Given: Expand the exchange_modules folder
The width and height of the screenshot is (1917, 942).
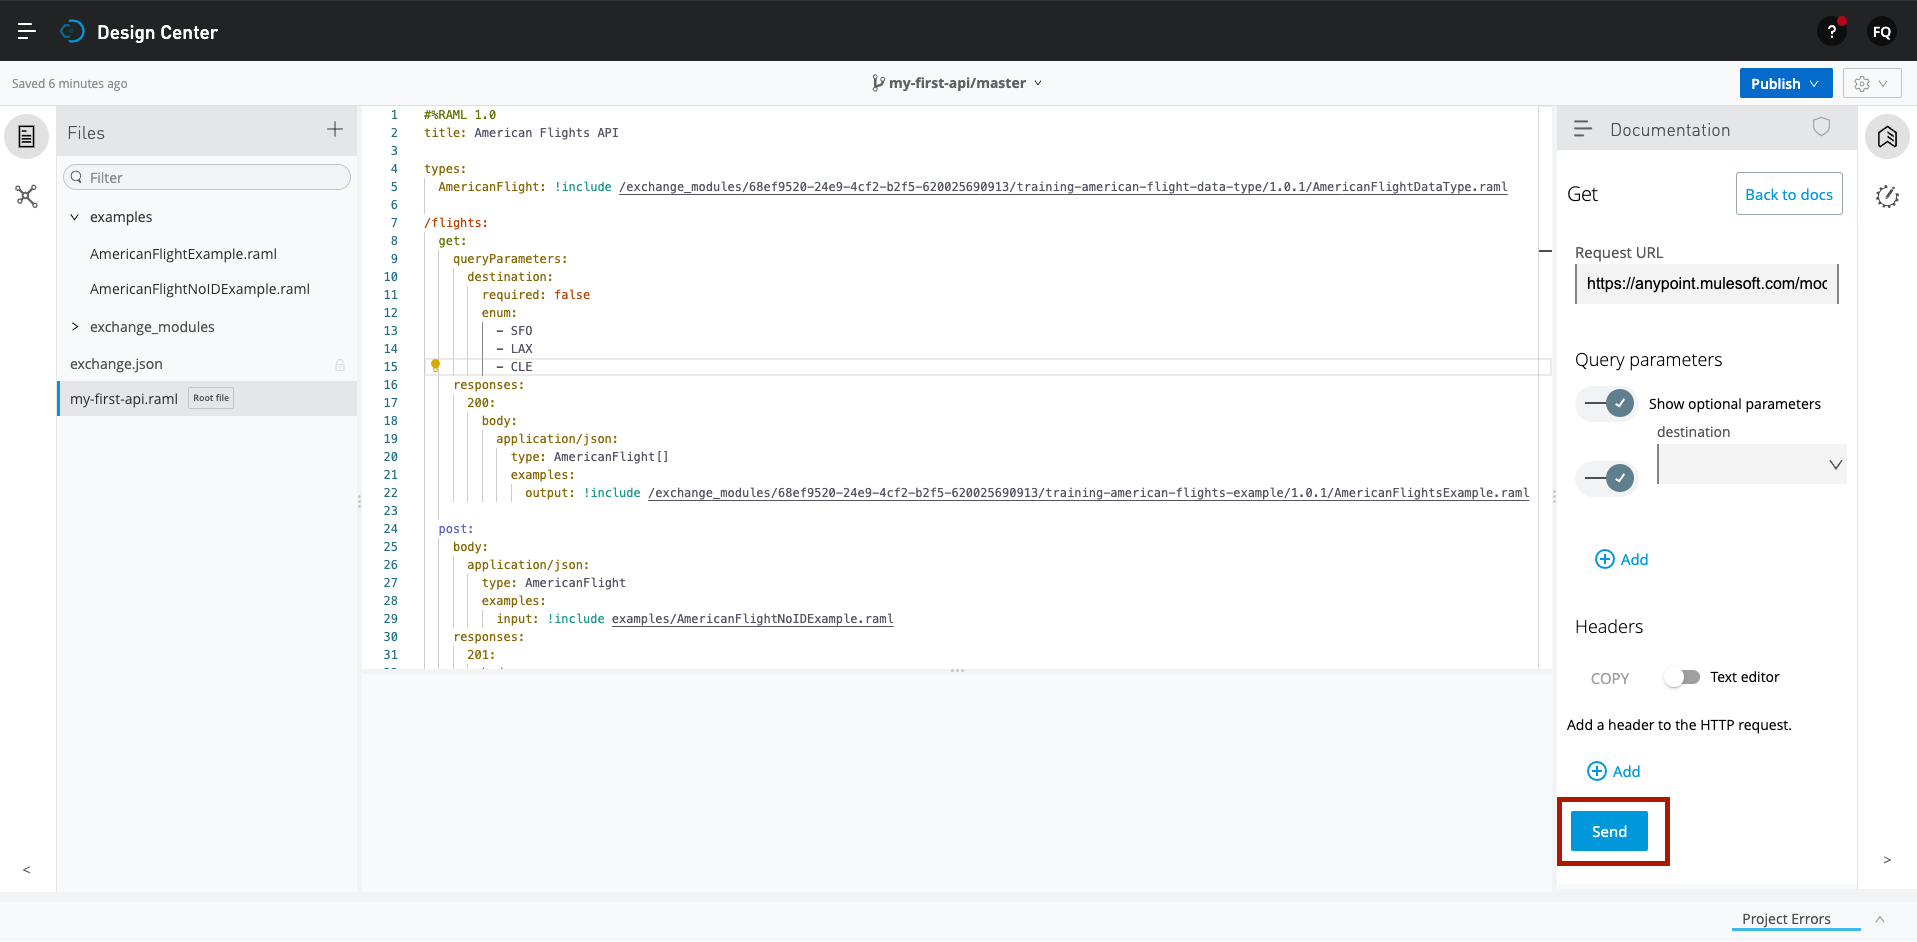Looking at the screenshot, I should click(x=75, y=327).
